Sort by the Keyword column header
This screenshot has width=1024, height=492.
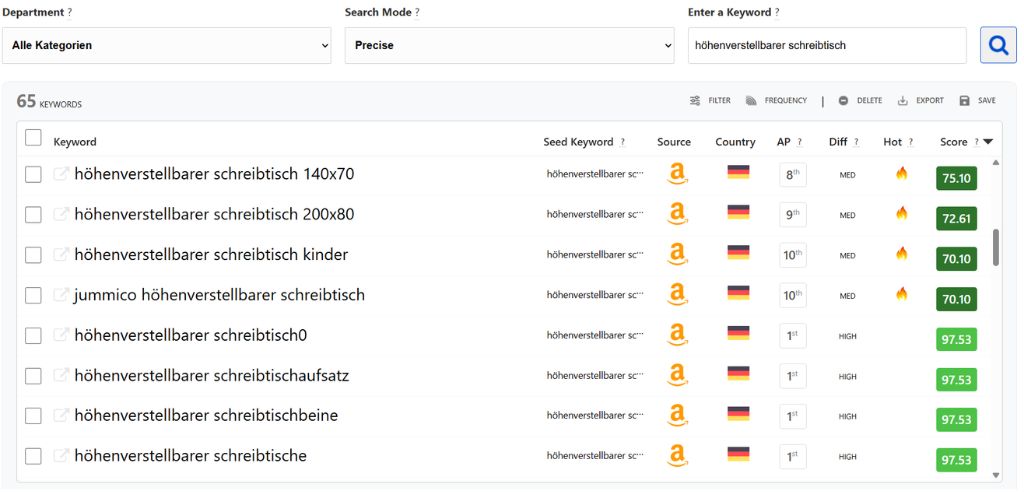coord(75,142)
